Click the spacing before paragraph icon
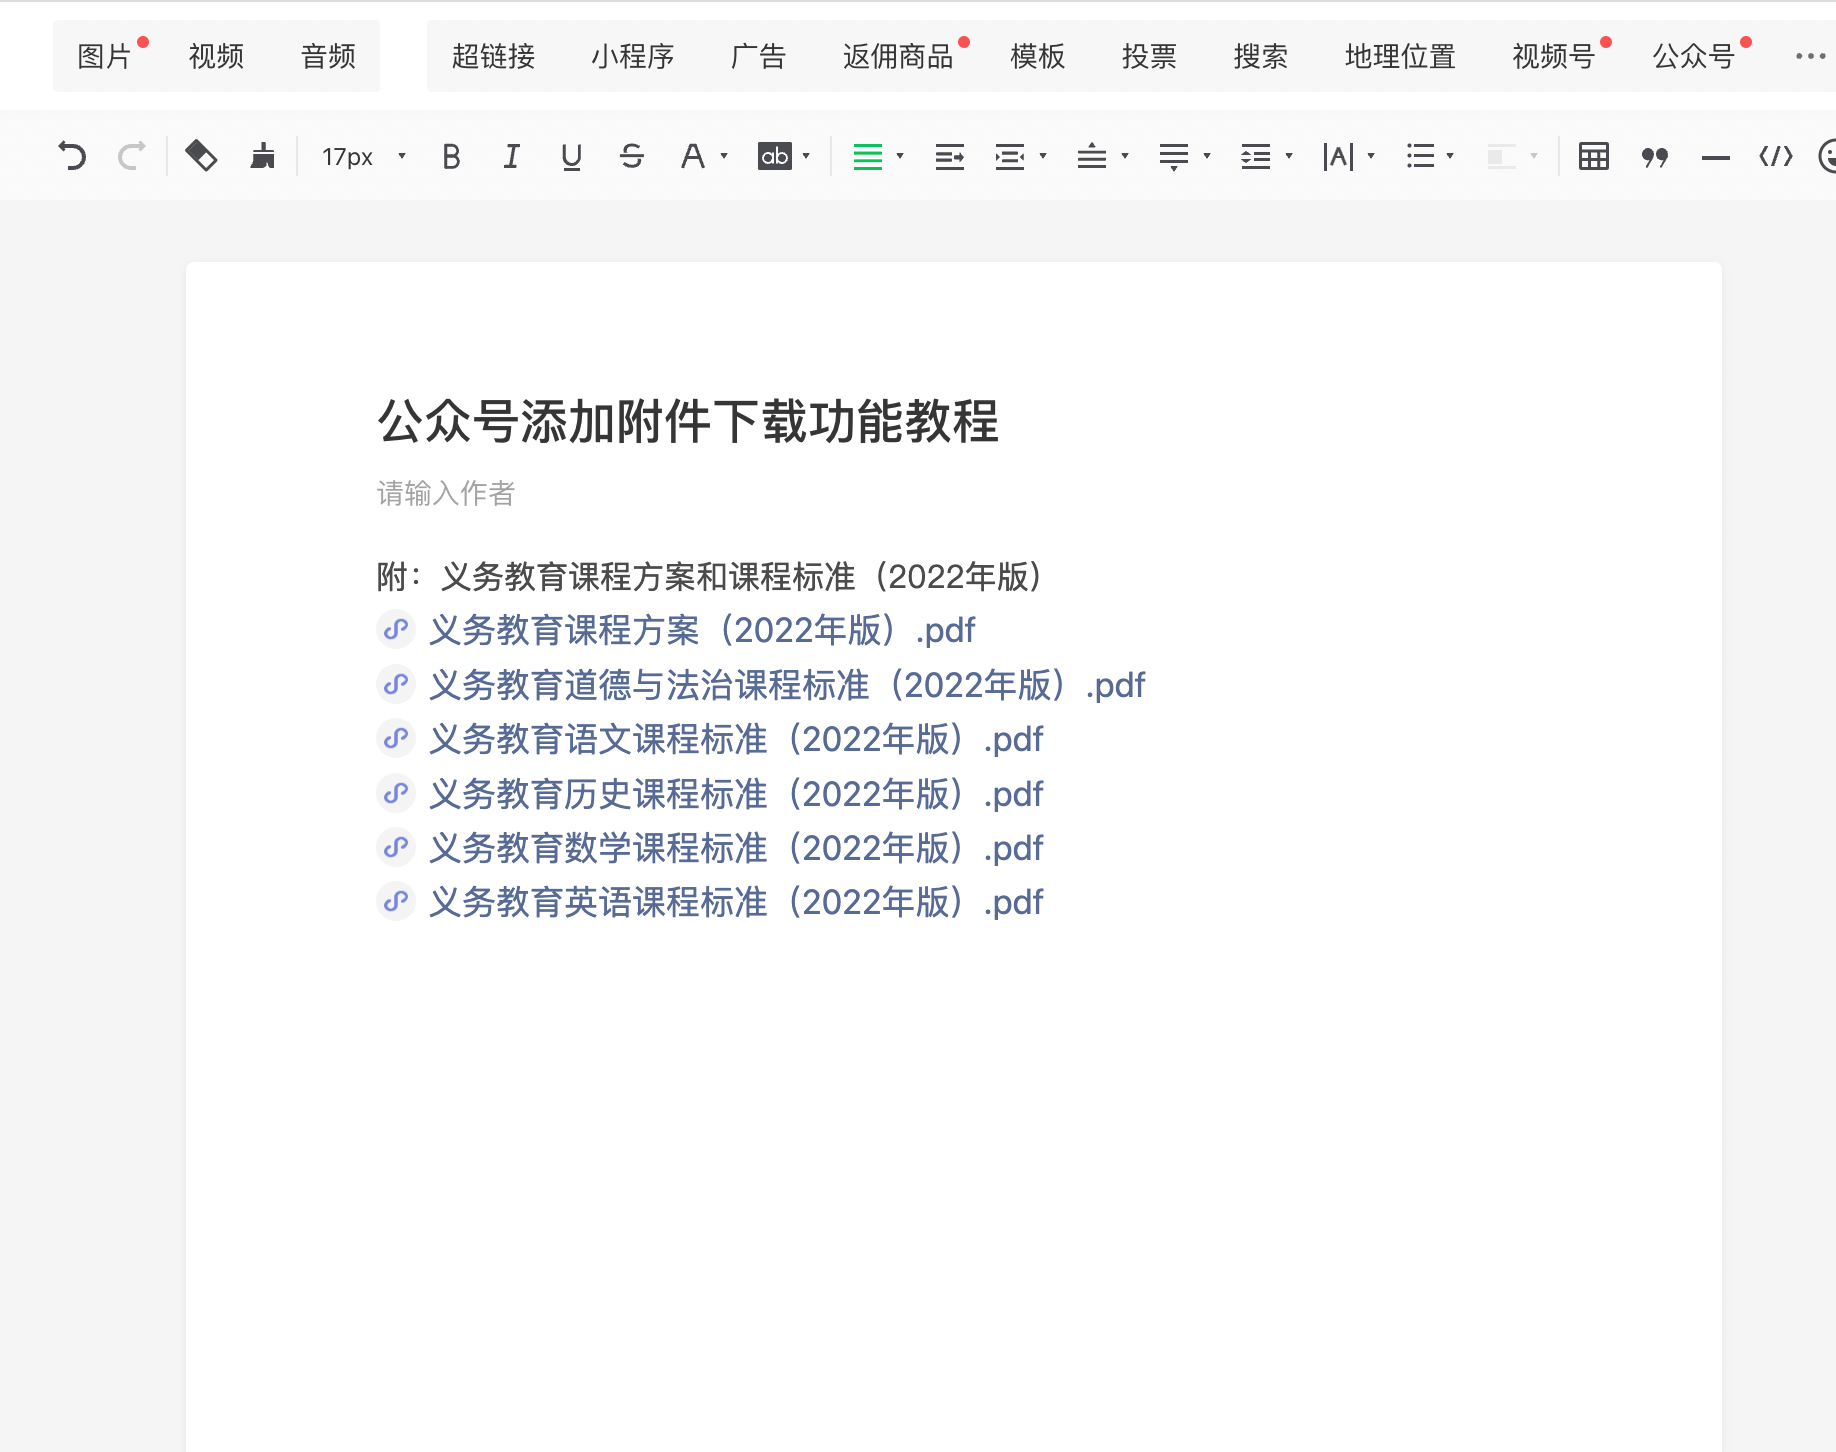1836x1452 pixels. (1091, 156)
